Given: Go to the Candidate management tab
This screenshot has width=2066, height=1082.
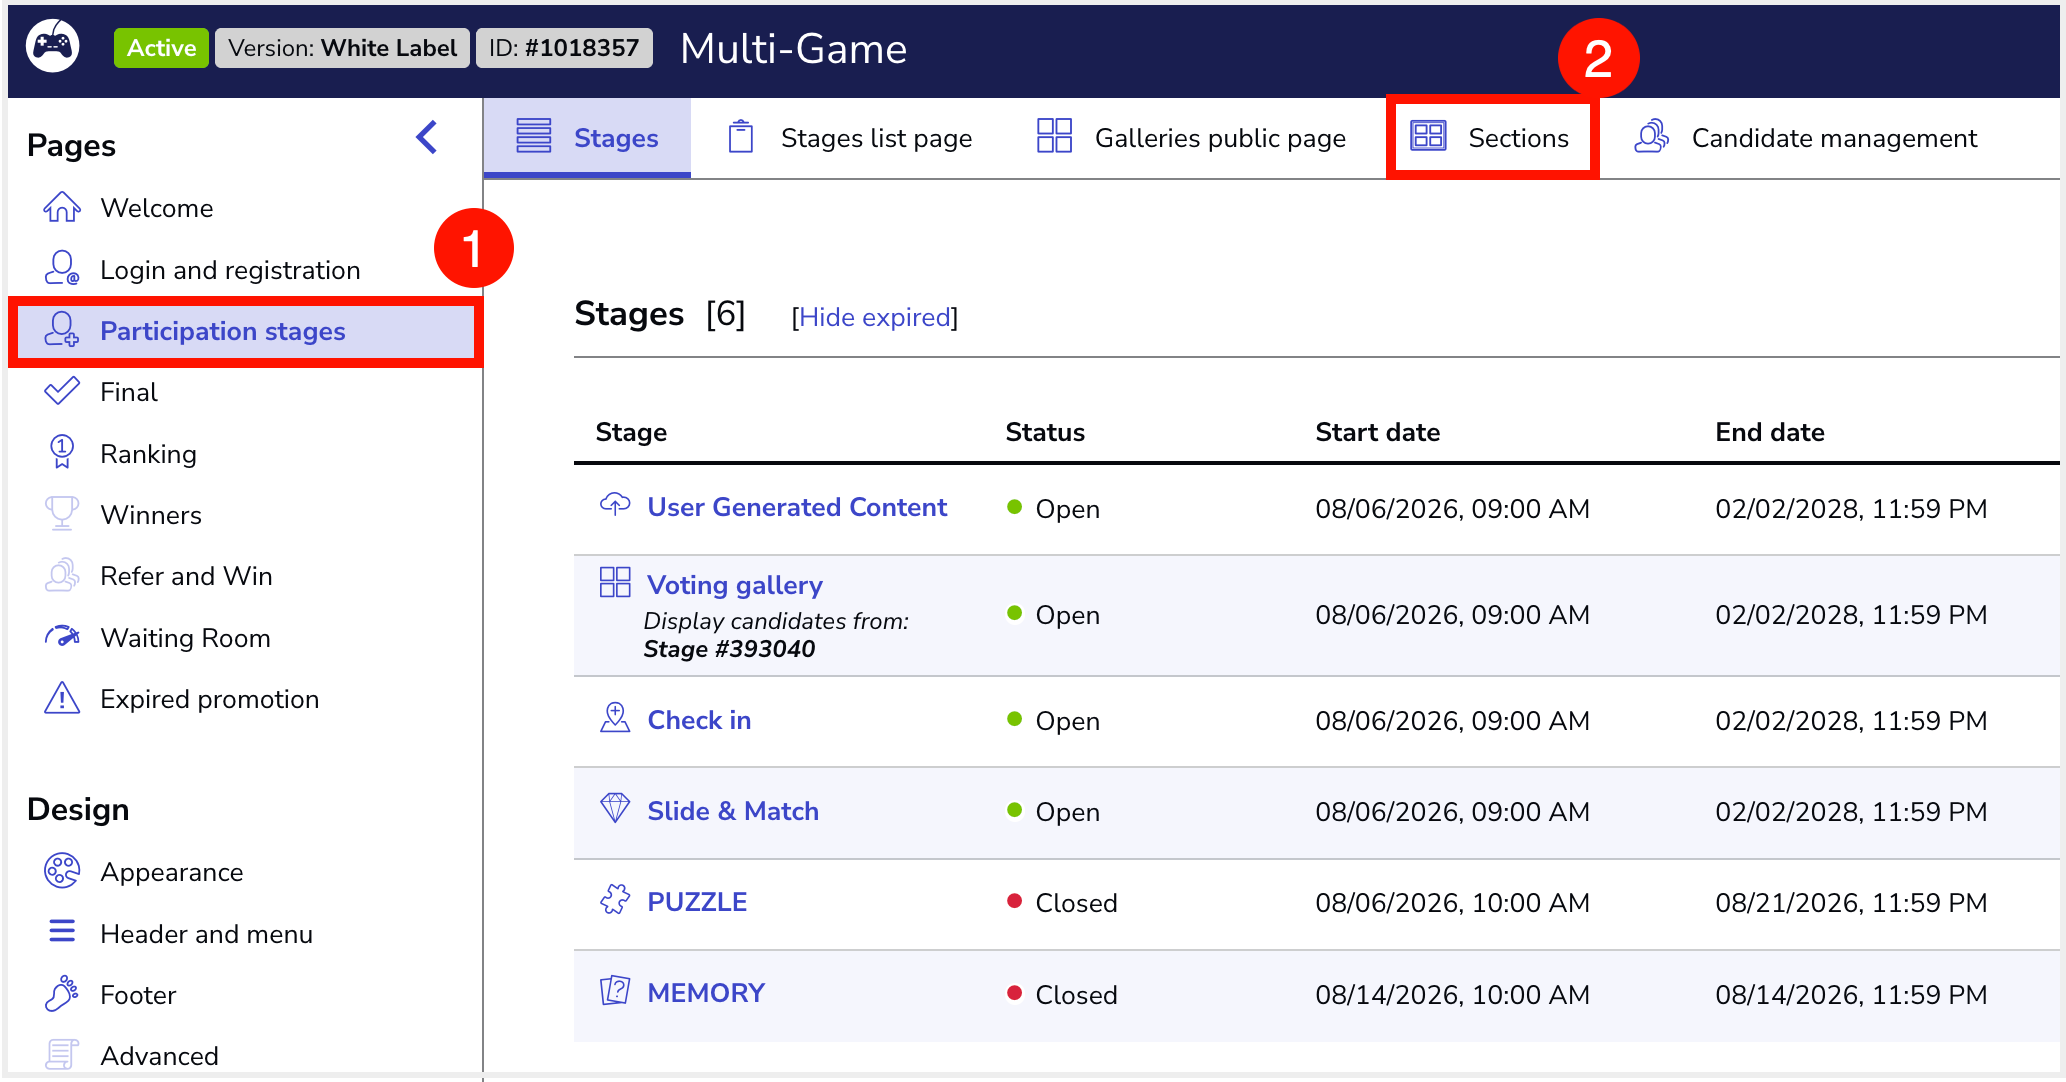Looking at the screenshot, I should 1806,138.
